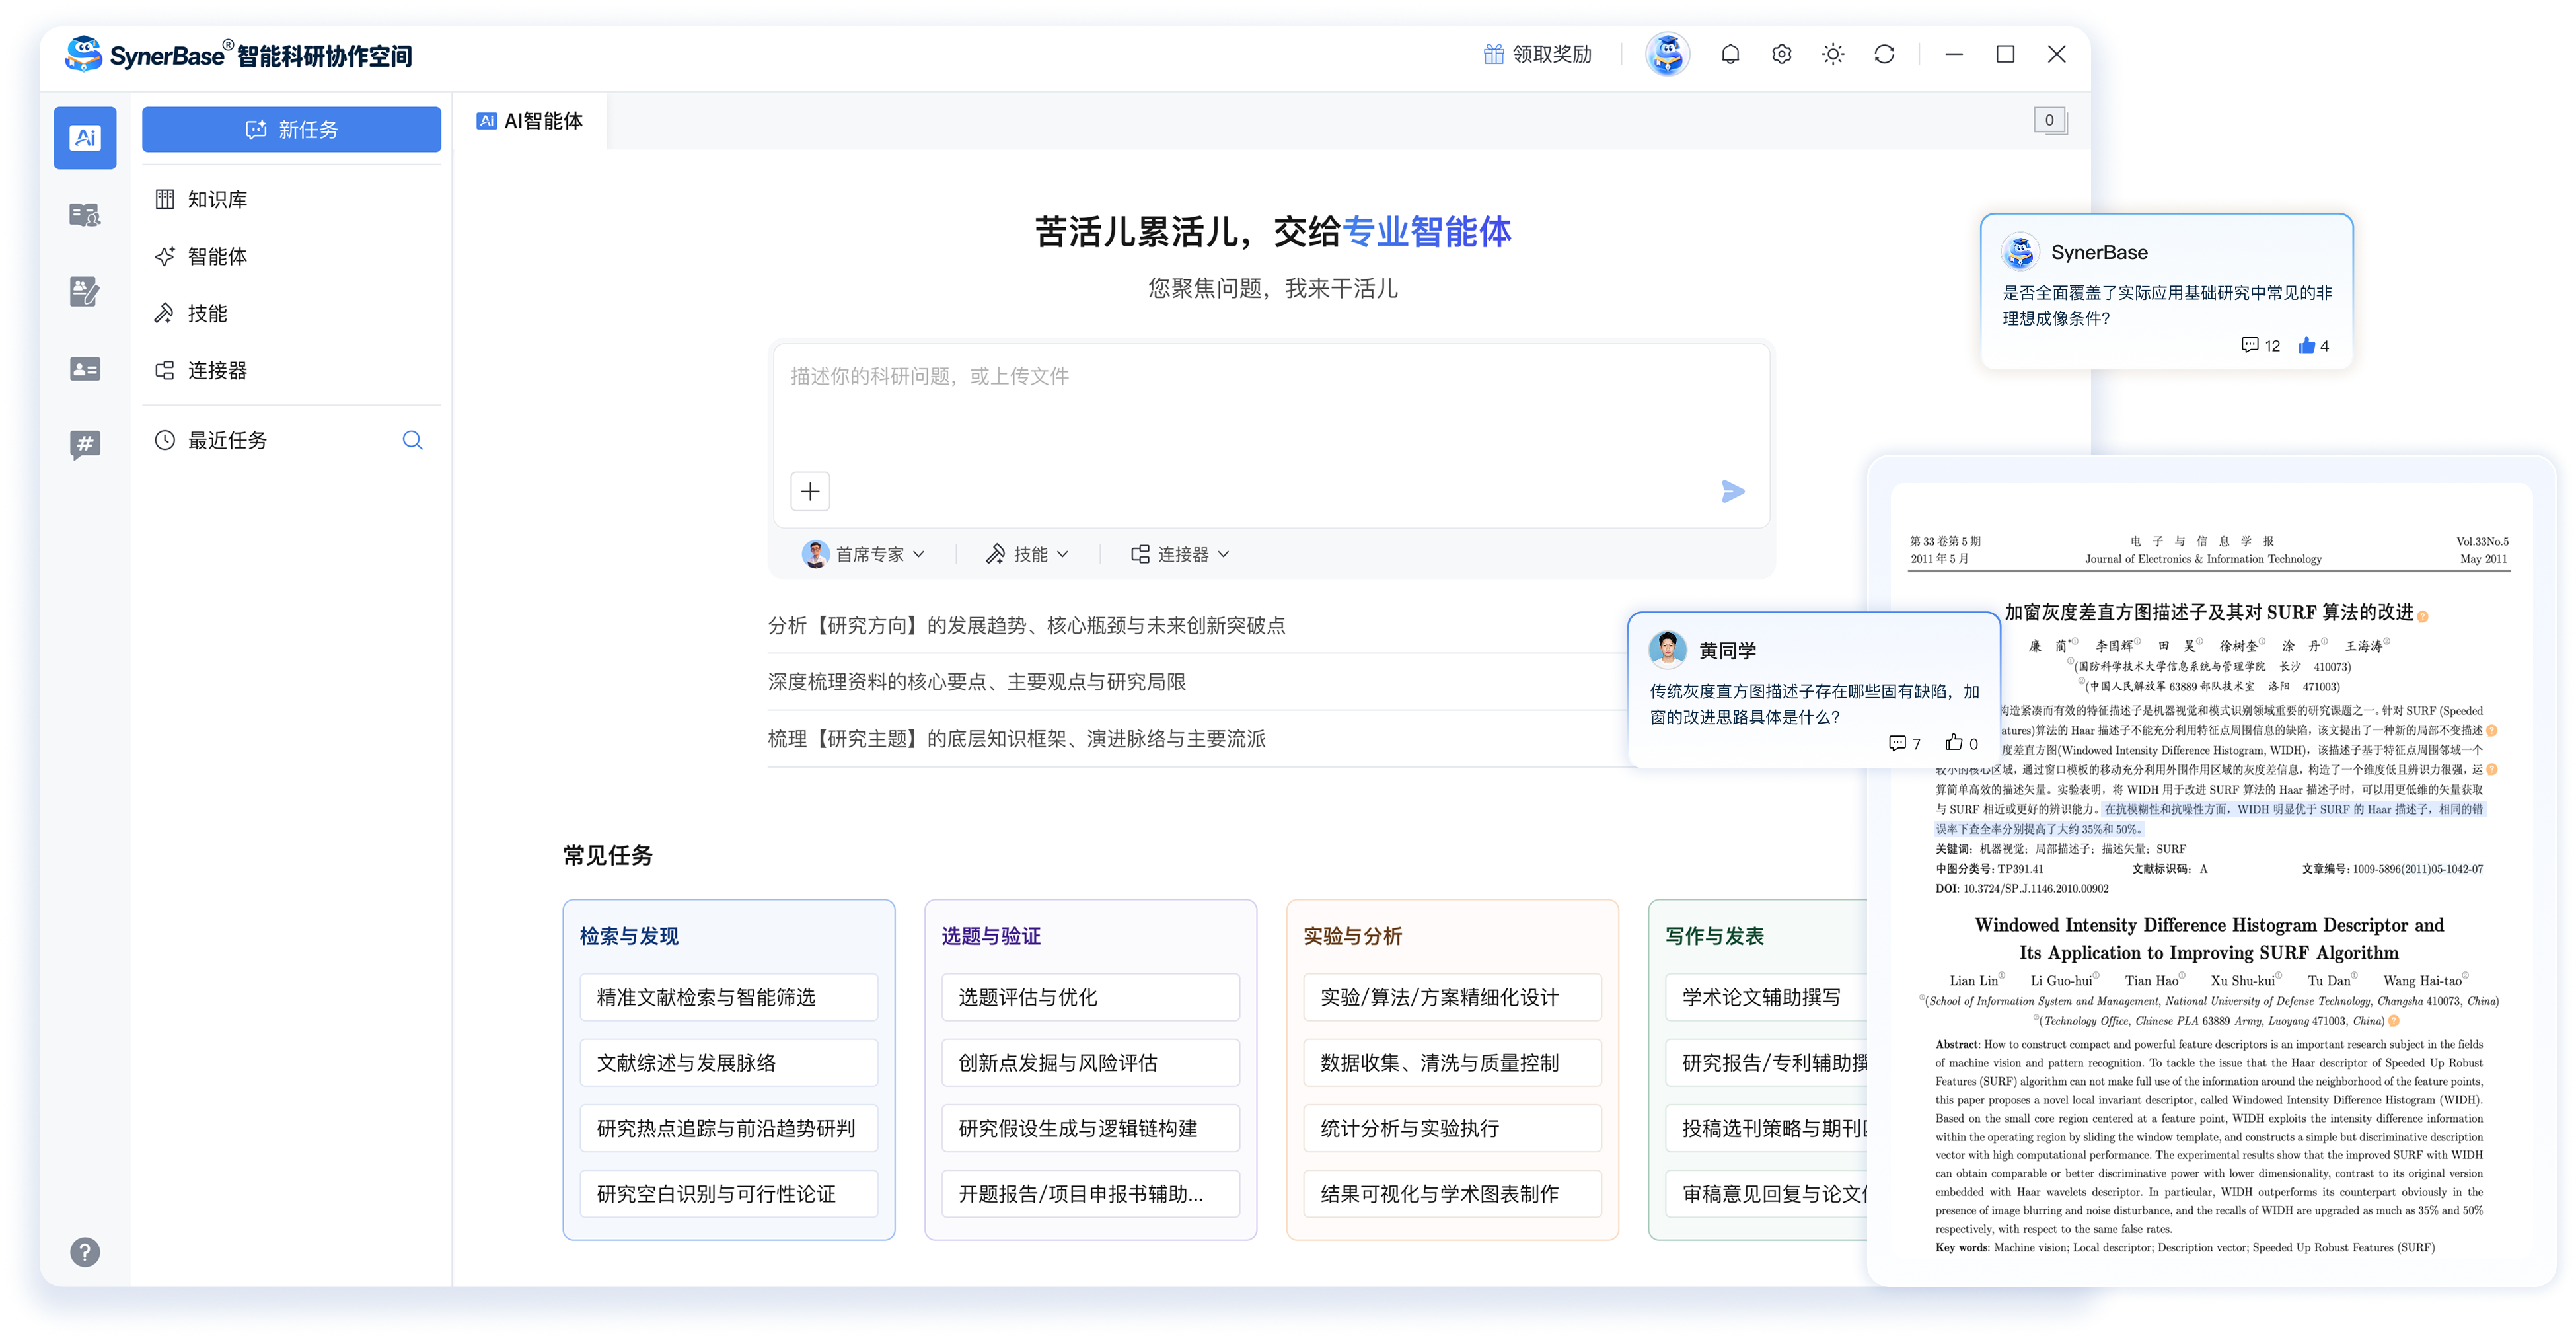Choose prompt 分析【研究方向】的发展趋势
Viewport: 2576px width, 1340px height.
[x=1026, y=625]
